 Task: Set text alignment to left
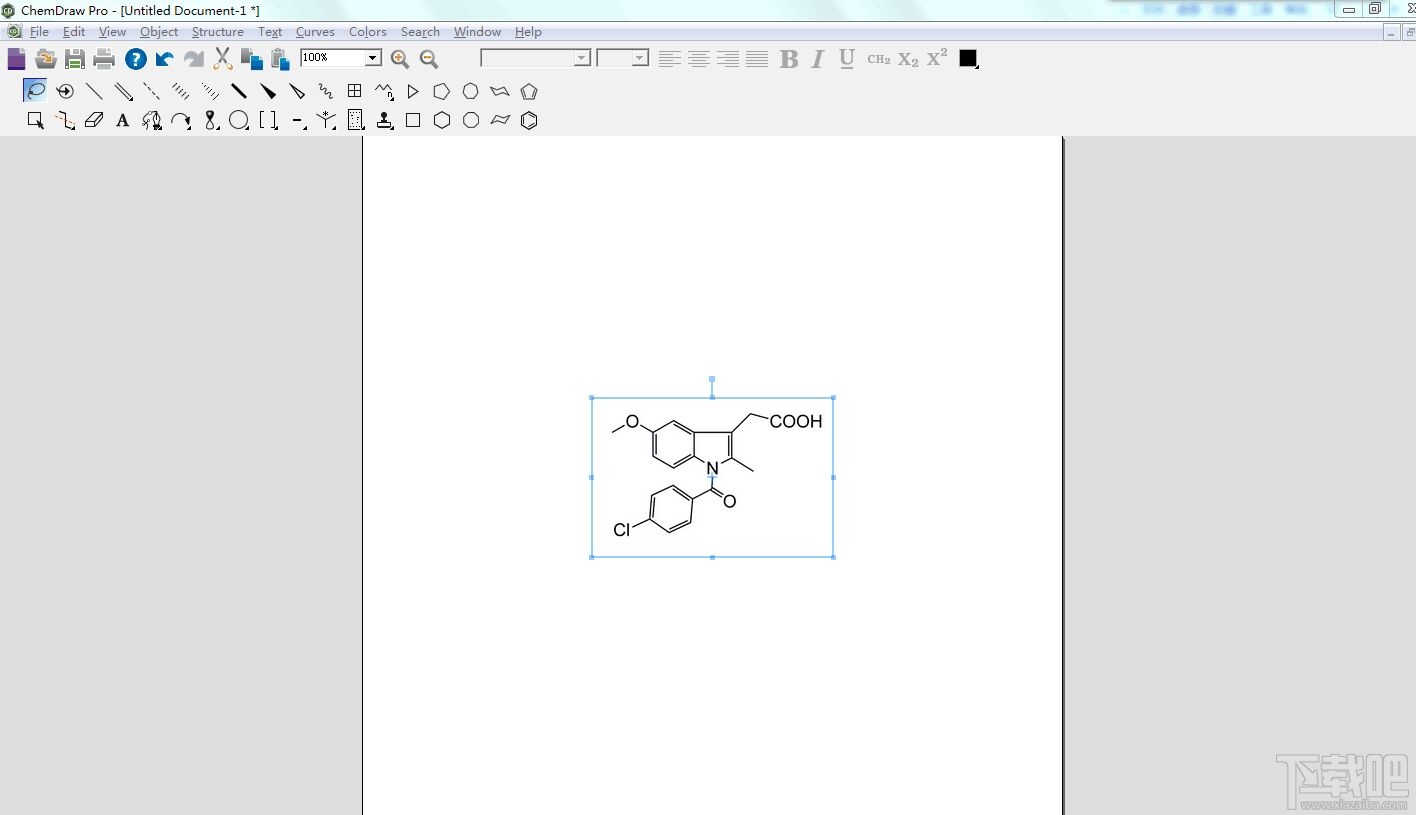click(x=670, y=59)
